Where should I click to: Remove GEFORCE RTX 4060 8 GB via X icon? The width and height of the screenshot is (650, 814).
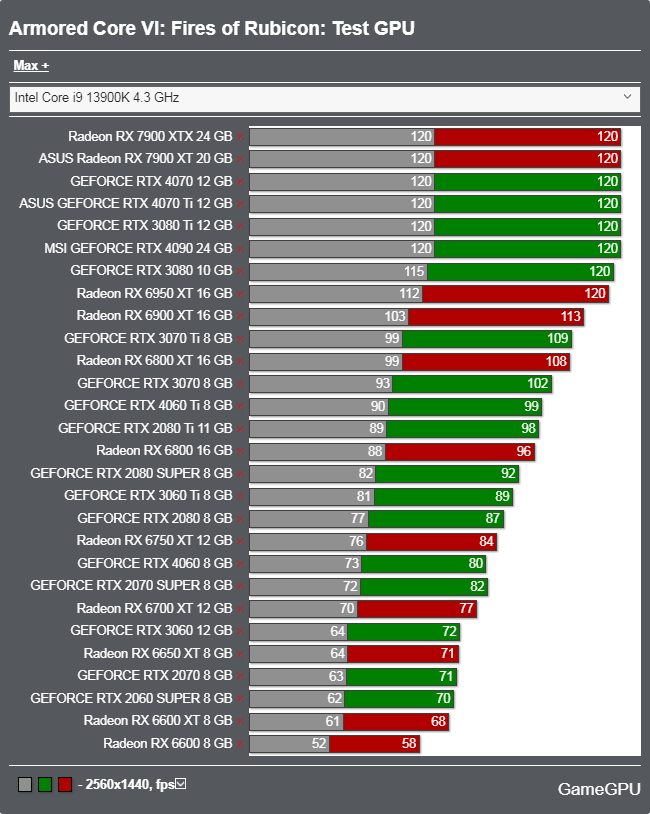[x=240, y=565]
